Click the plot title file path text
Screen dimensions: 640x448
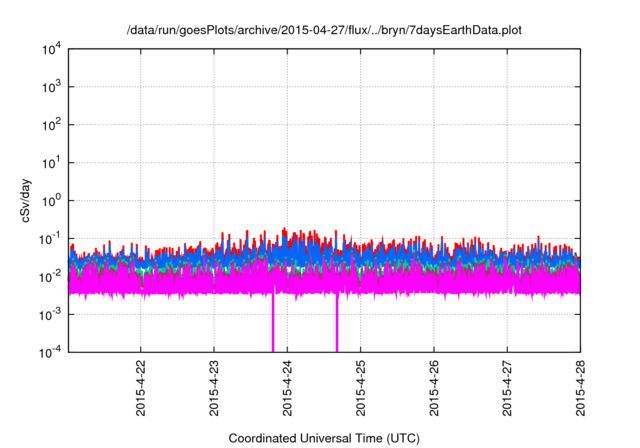(324, 30)
